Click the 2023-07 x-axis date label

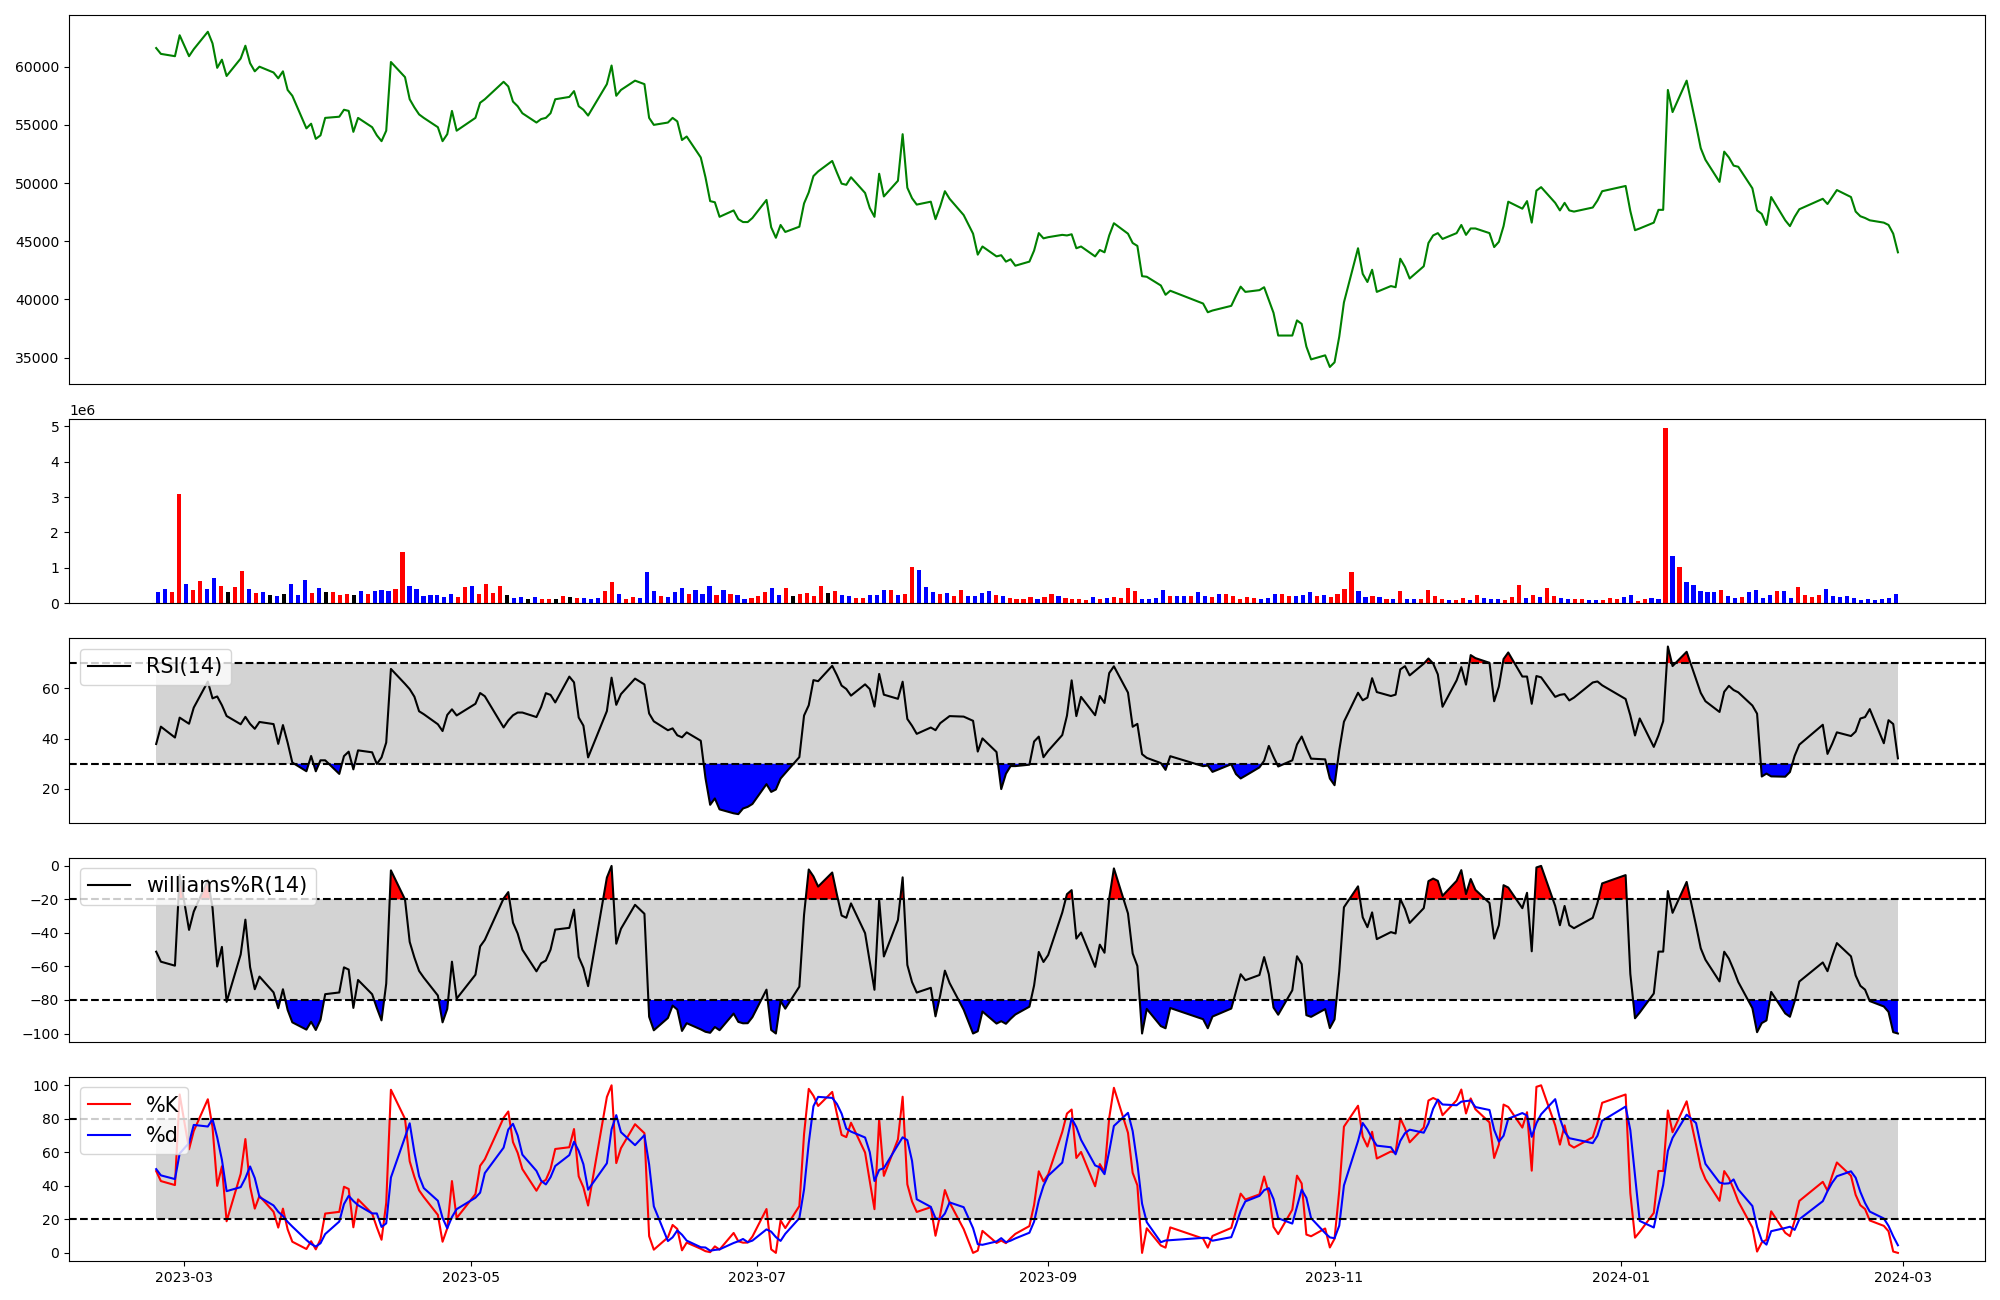tap(757, 1277)
